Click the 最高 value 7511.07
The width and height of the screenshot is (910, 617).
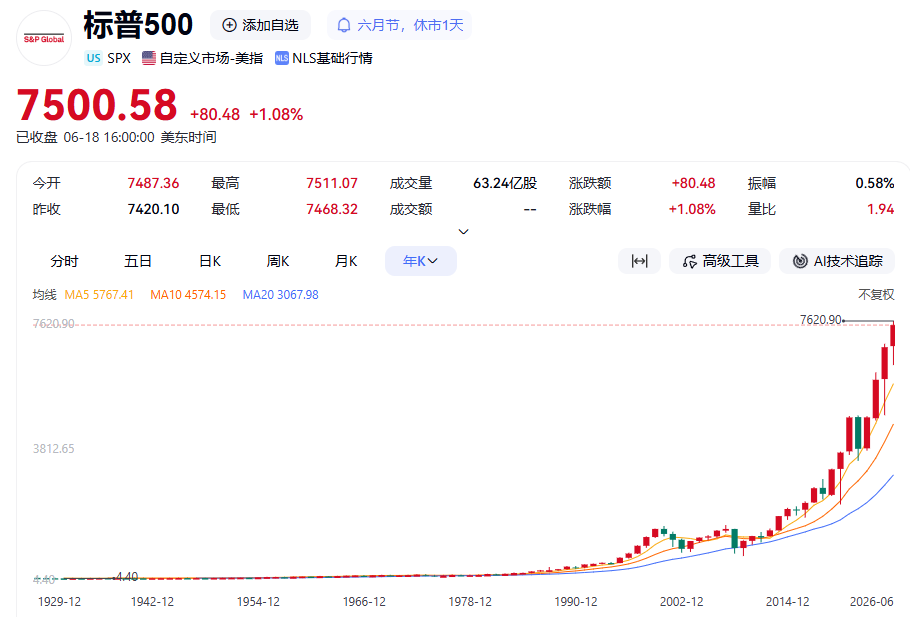[332, 183]
